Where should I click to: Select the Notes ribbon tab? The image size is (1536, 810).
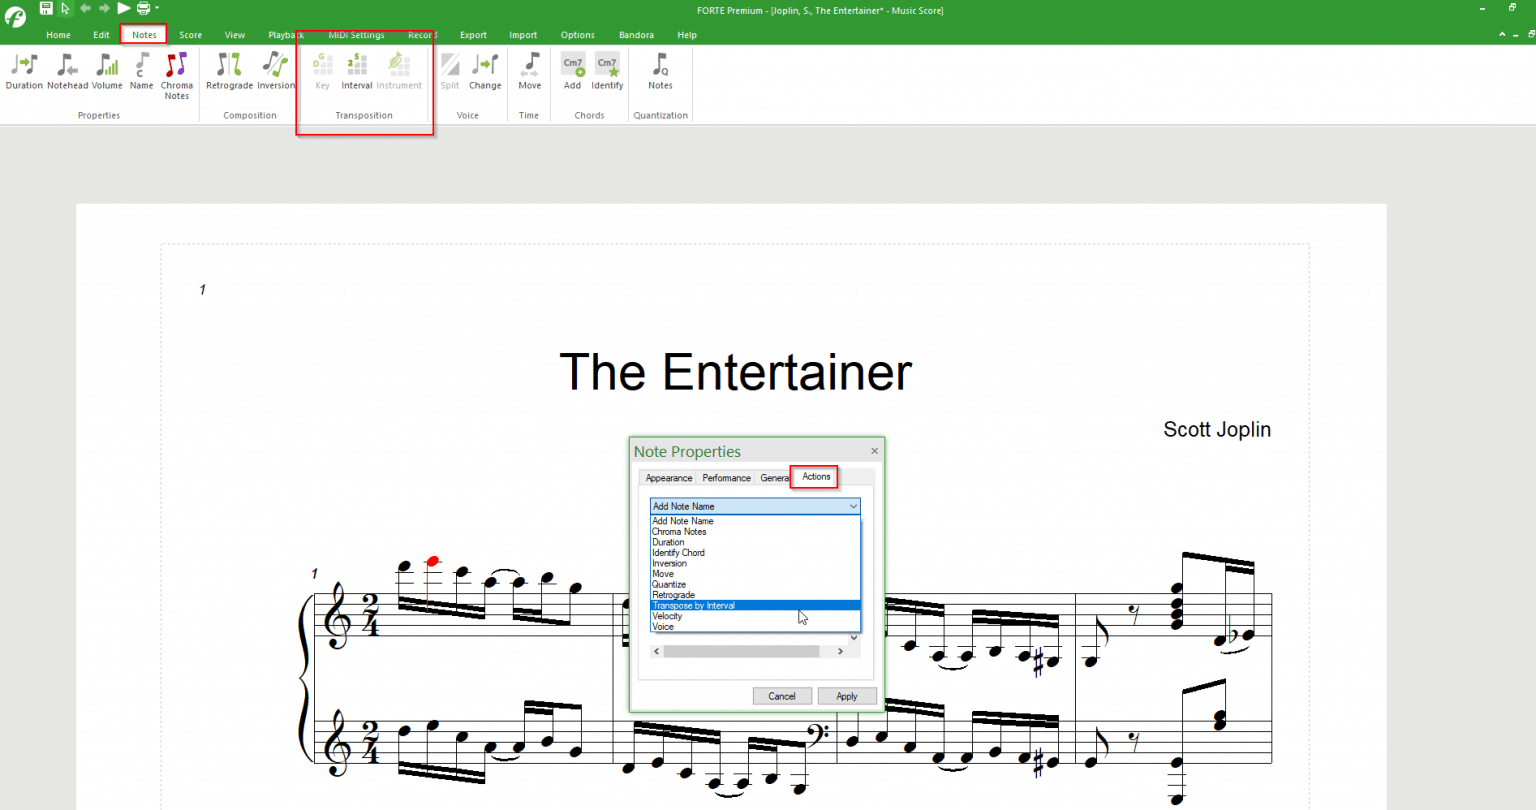144,35
